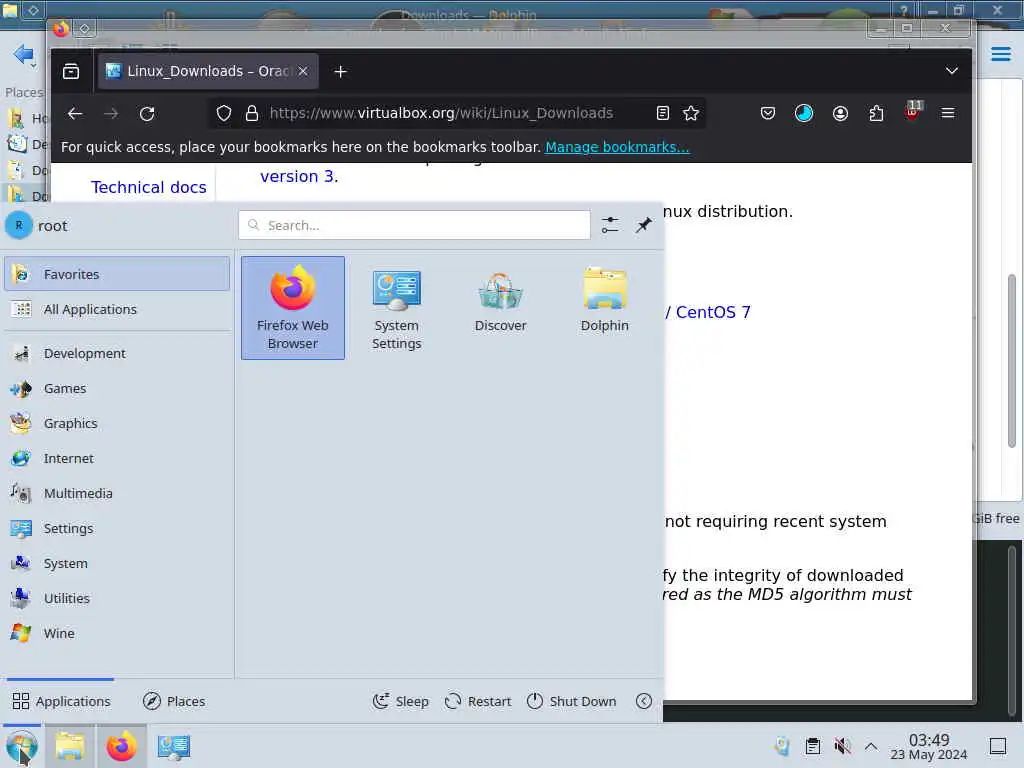Toggle Firefox reader view
Screen dimensions: 1024x768
663,113
